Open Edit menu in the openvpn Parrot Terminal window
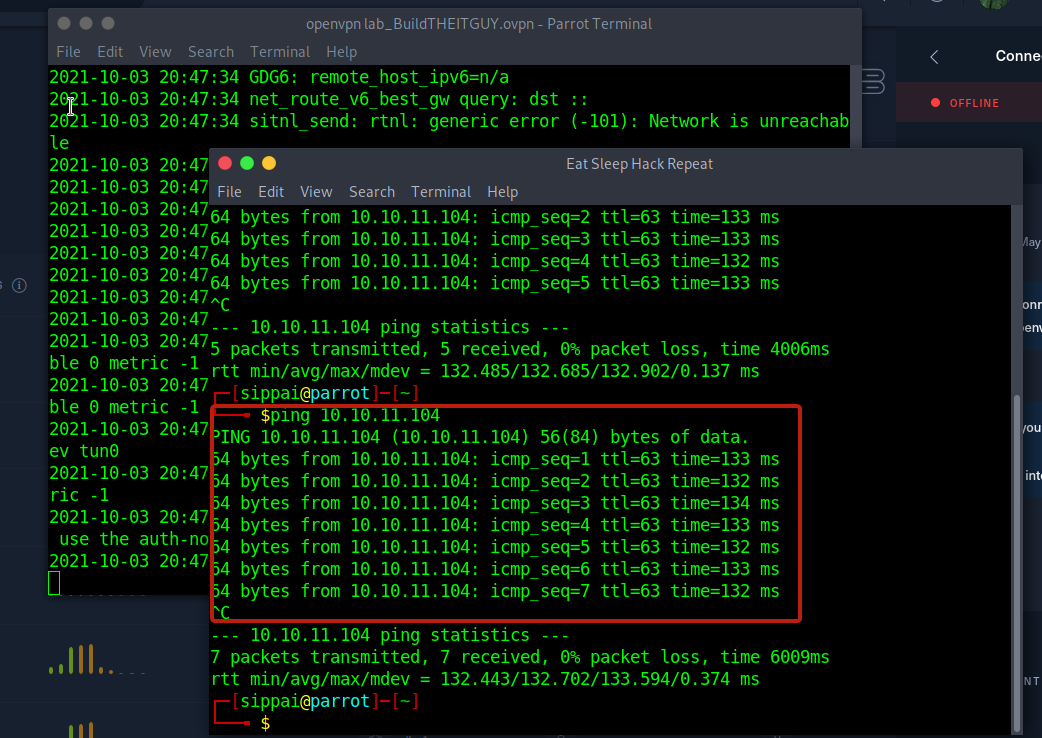This screenshot has width=1042, height=738. pos(110,52)
